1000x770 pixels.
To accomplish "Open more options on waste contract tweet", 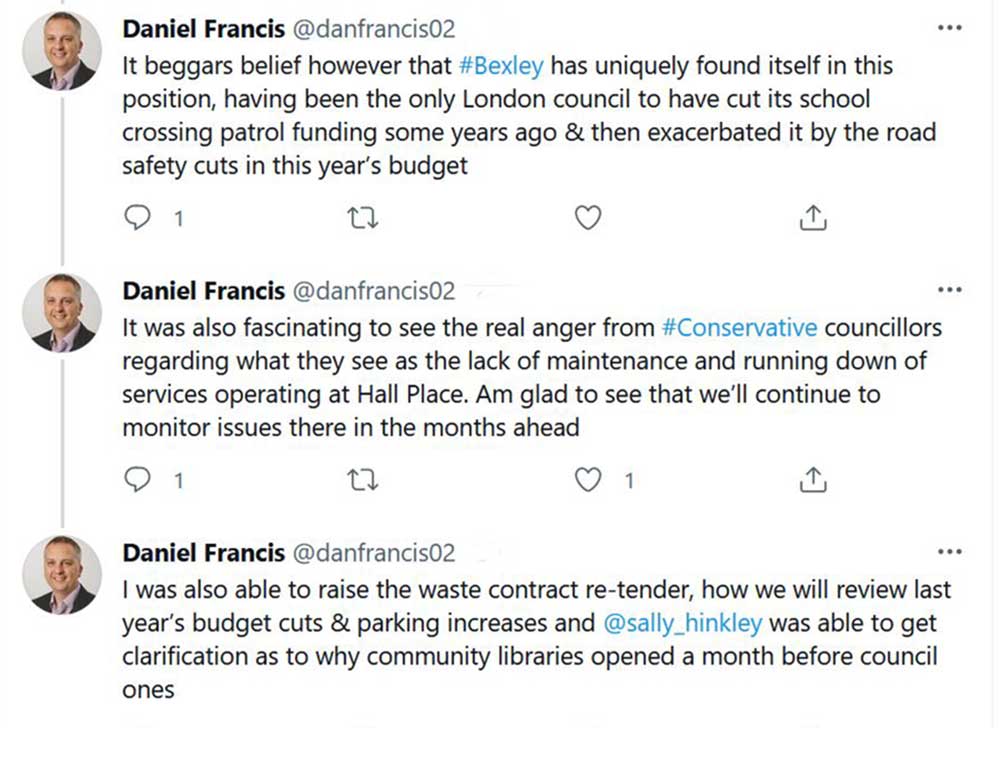I will pyautogui.click(x=949, y=552).
